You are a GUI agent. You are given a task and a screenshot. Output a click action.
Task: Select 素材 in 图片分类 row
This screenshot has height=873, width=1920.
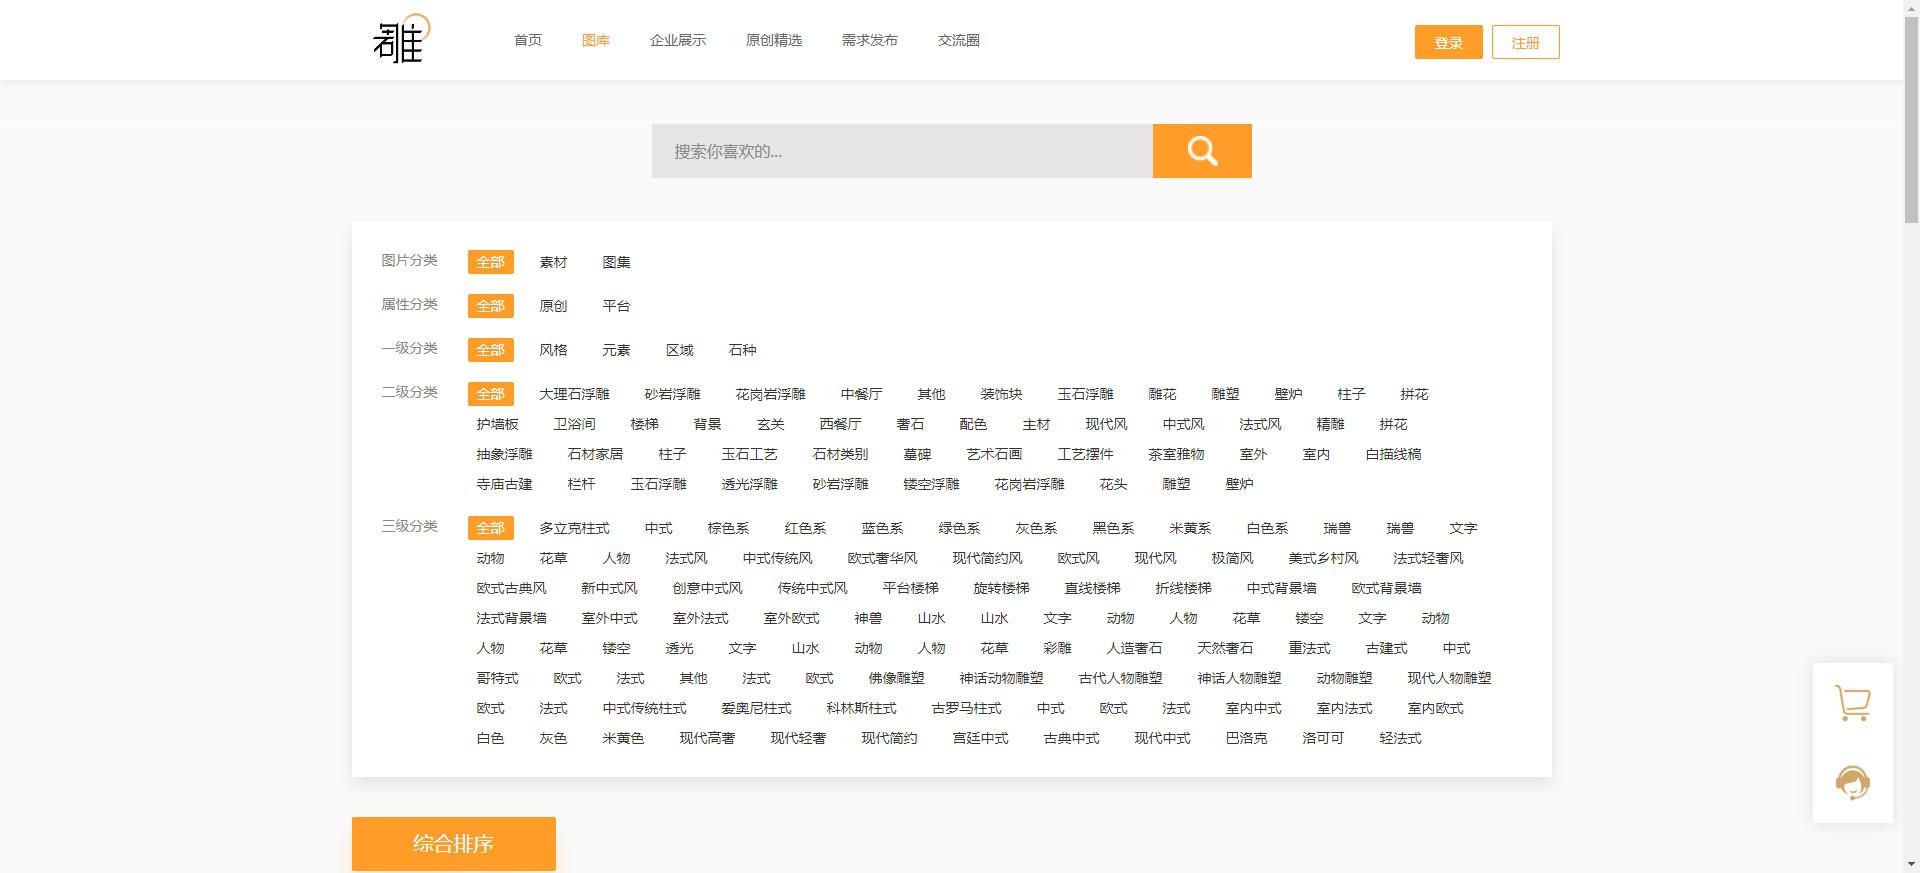click(554, 262)
